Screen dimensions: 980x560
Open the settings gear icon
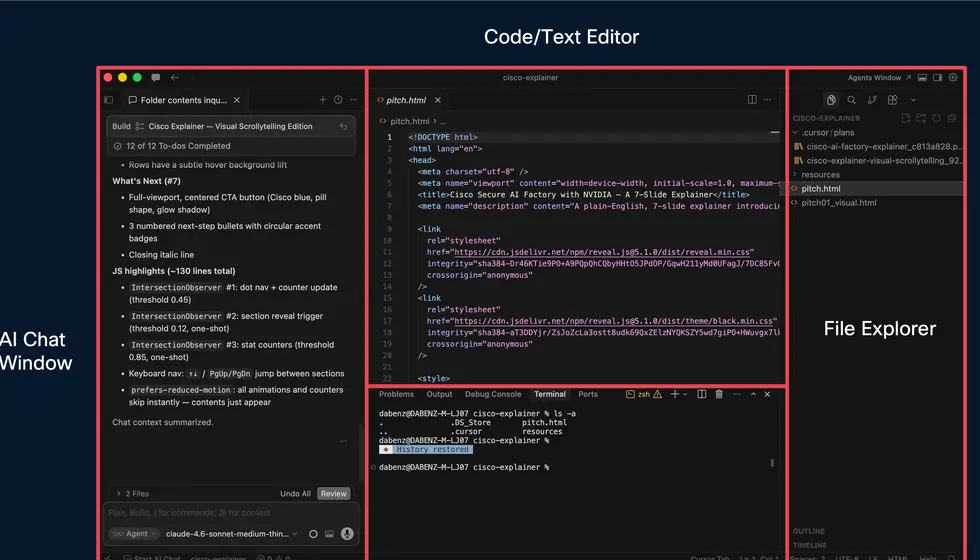[953, 78]
